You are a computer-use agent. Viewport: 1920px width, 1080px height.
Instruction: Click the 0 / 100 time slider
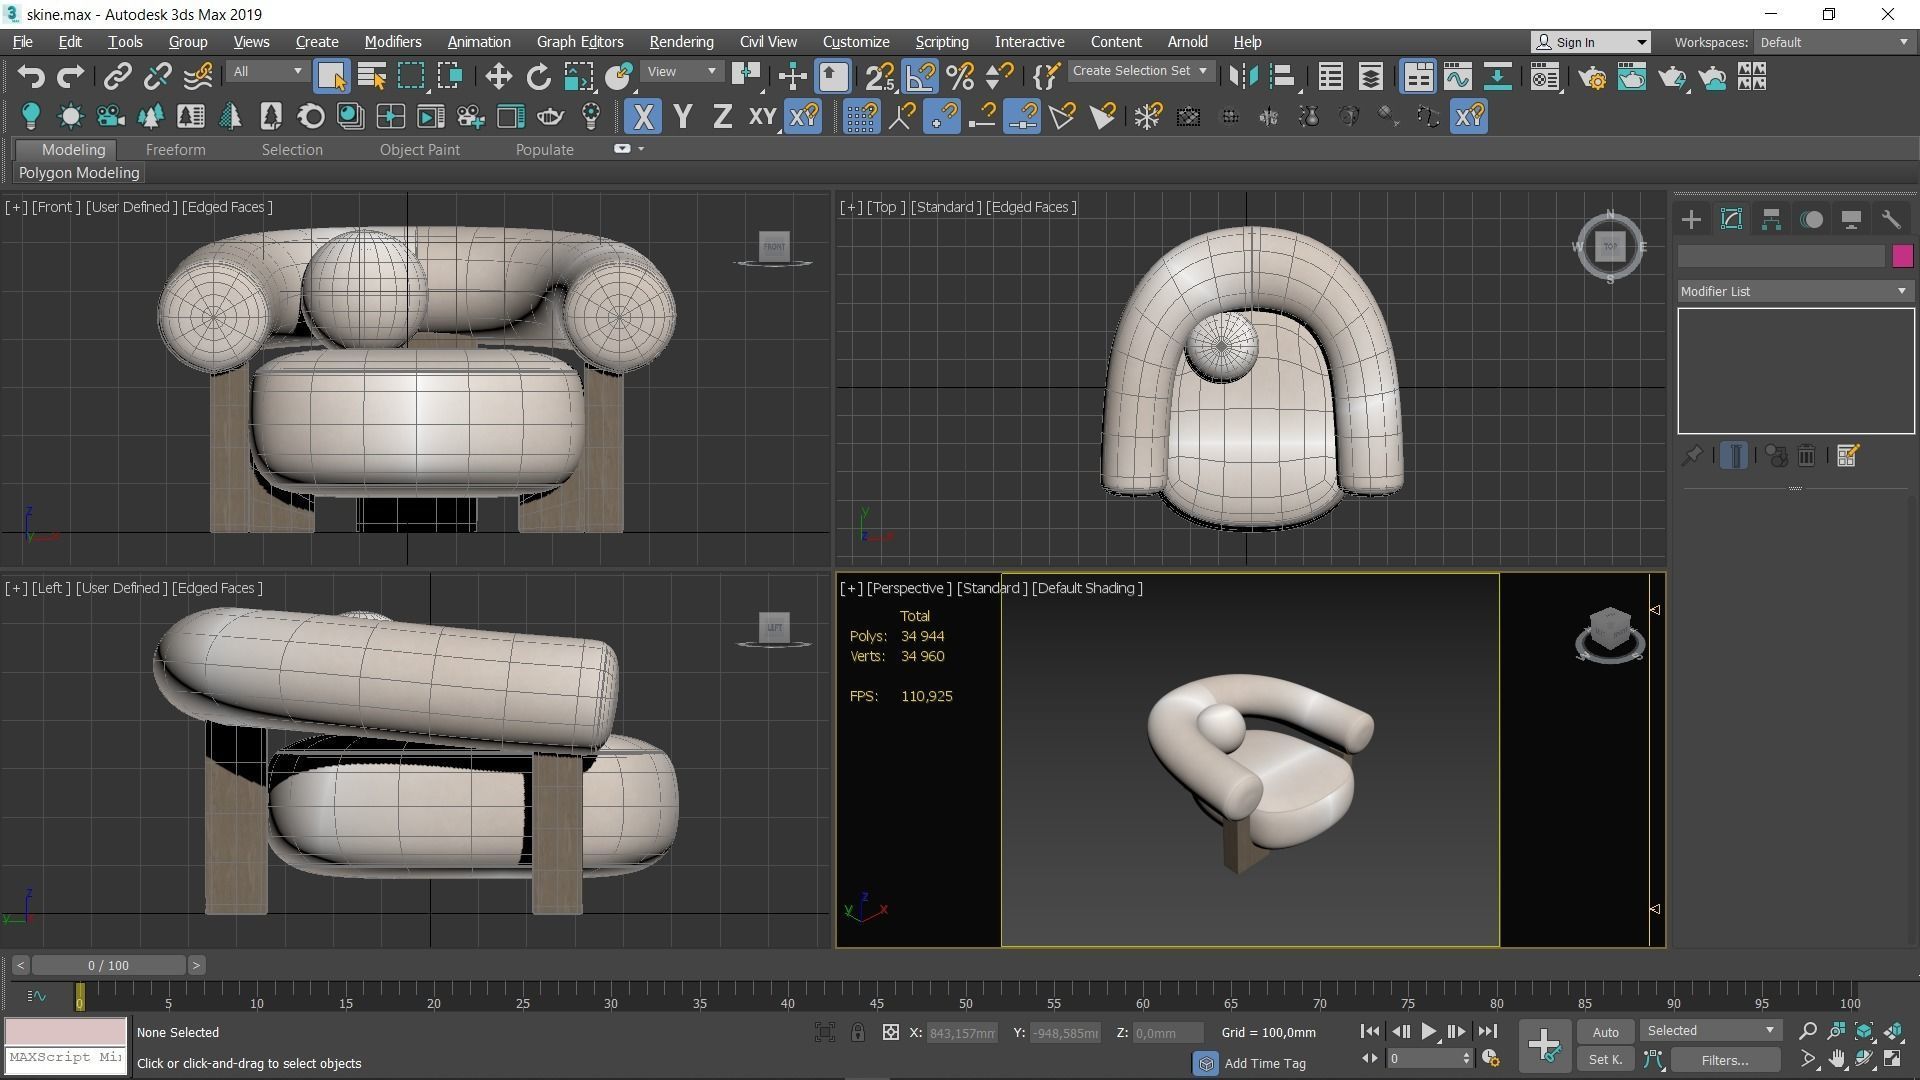[x=108, y=965]
